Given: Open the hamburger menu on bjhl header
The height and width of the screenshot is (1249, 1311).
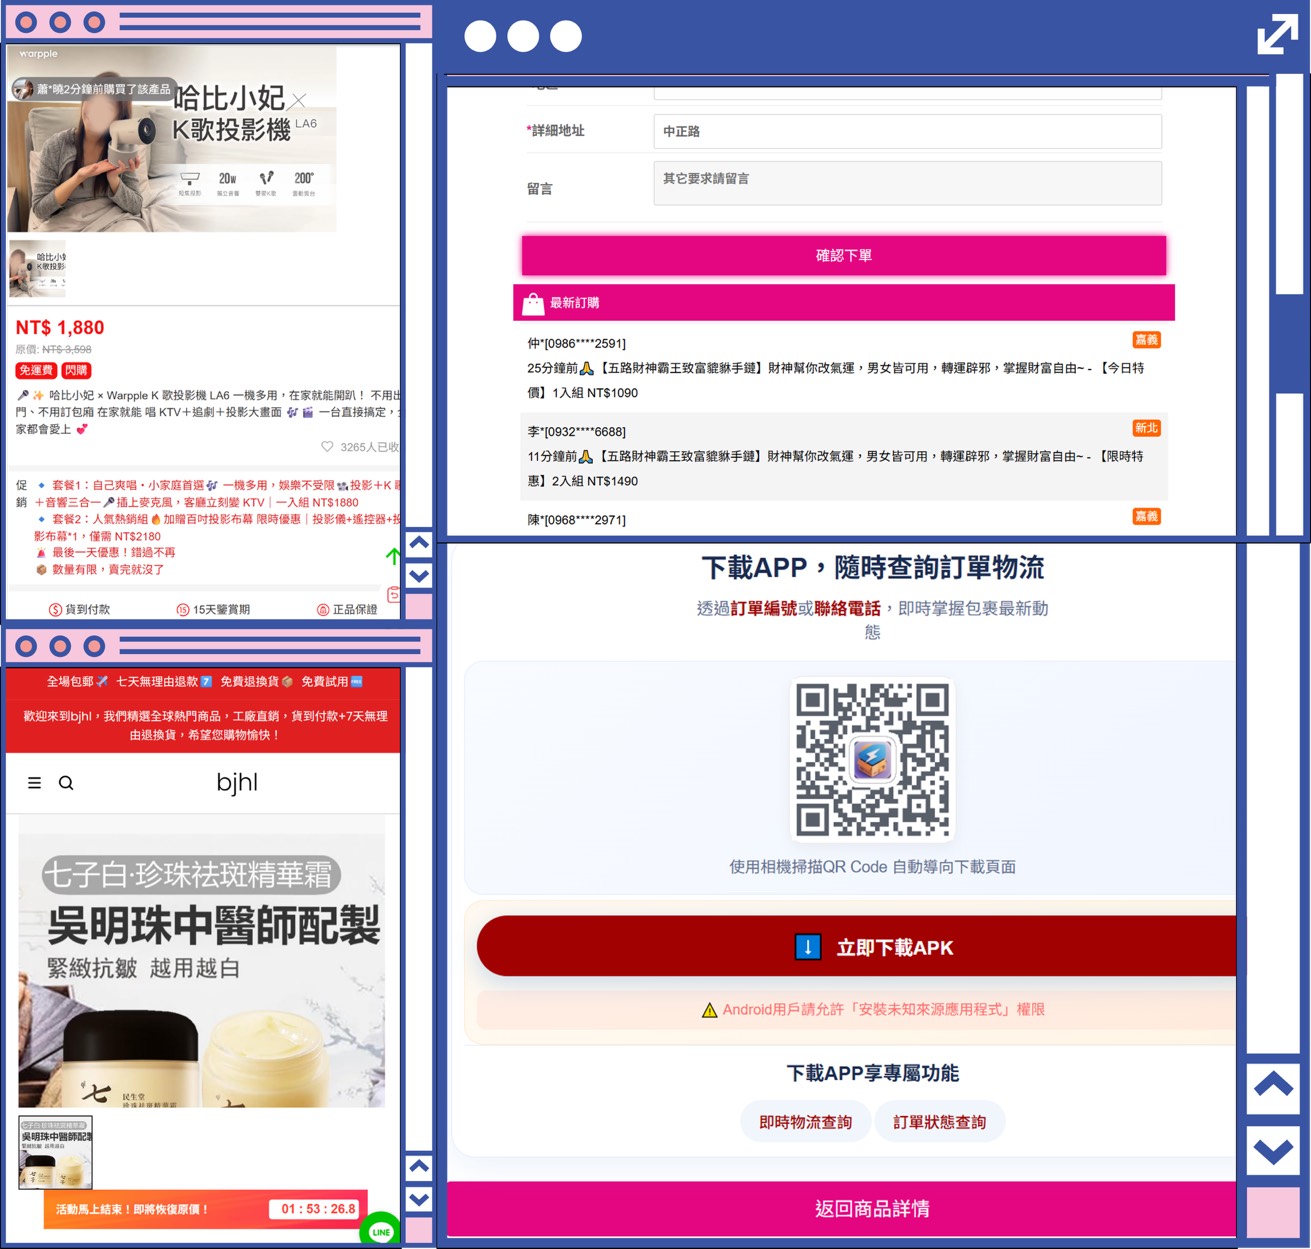Looking at the screenshot, I should (34, 783).
